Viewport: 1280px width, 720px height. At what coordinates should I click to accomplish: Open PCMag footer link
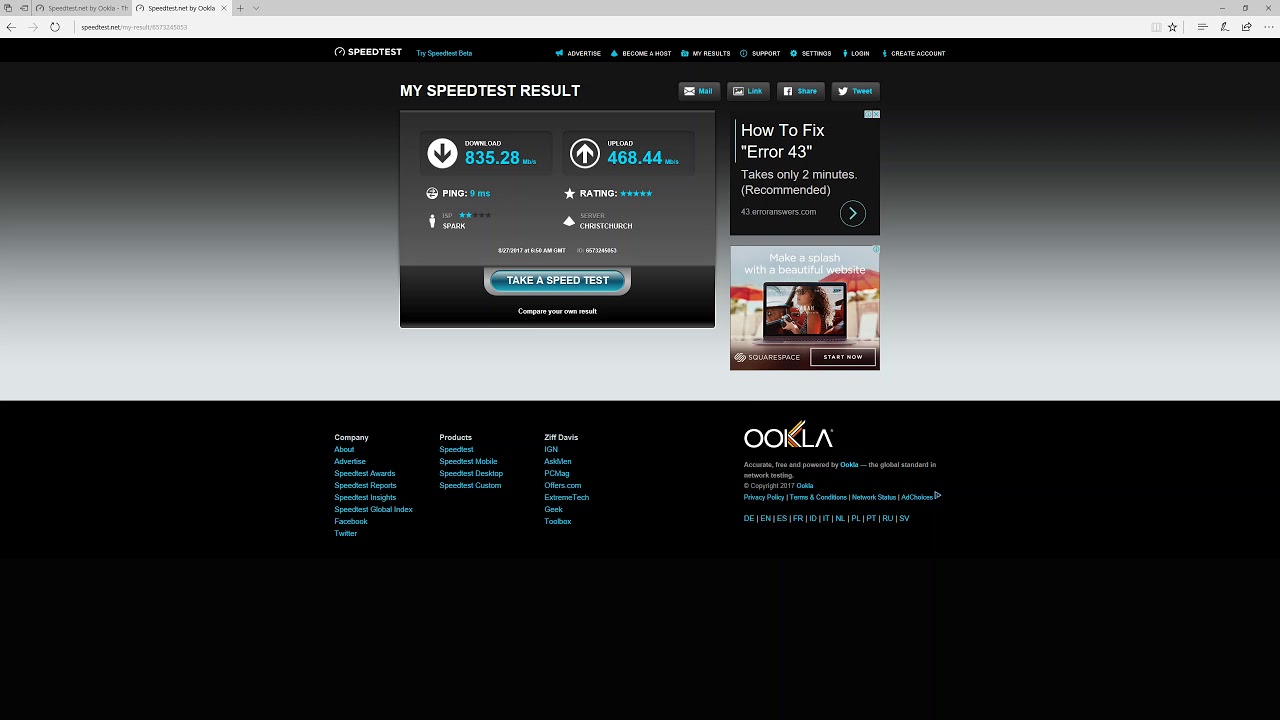pos(557,474)
